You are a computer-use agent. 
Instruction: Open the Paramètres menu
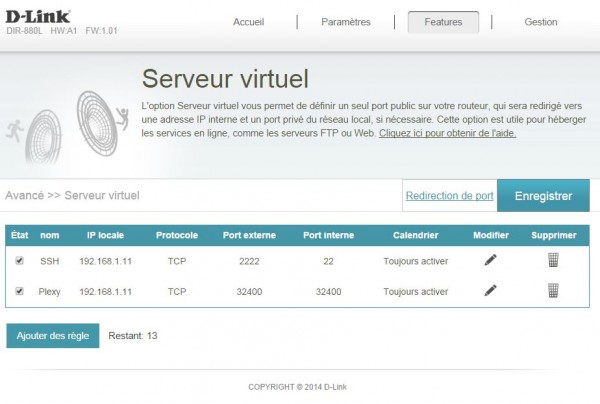[x=346, y=22]
